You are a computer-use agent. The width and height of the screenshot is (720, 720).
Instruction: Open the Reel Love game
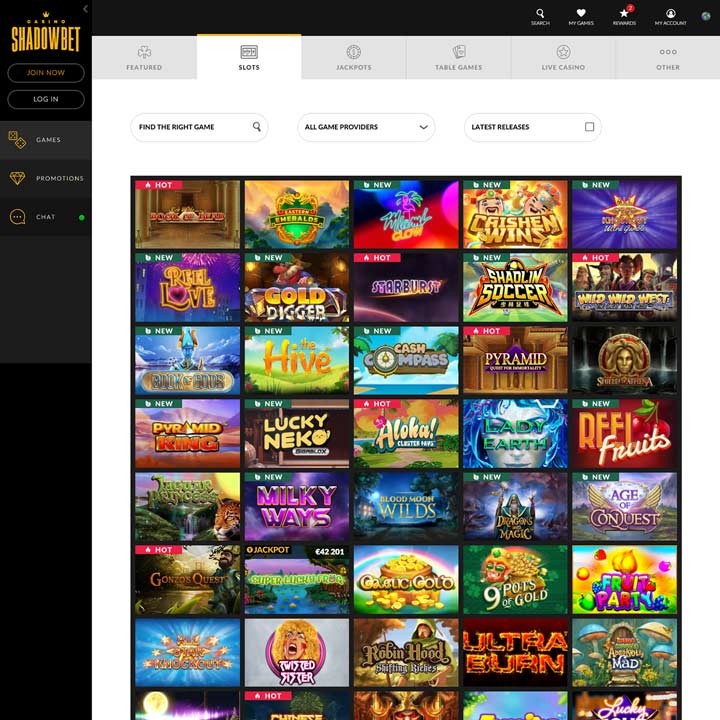click(x=187, y=287)
